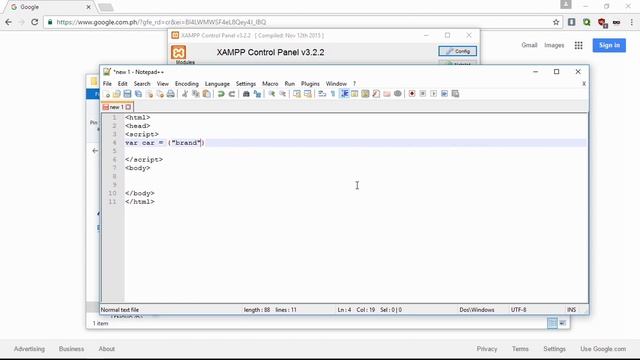
Task: Open the View menu in Notepad++
Action: tap(162, 84)
